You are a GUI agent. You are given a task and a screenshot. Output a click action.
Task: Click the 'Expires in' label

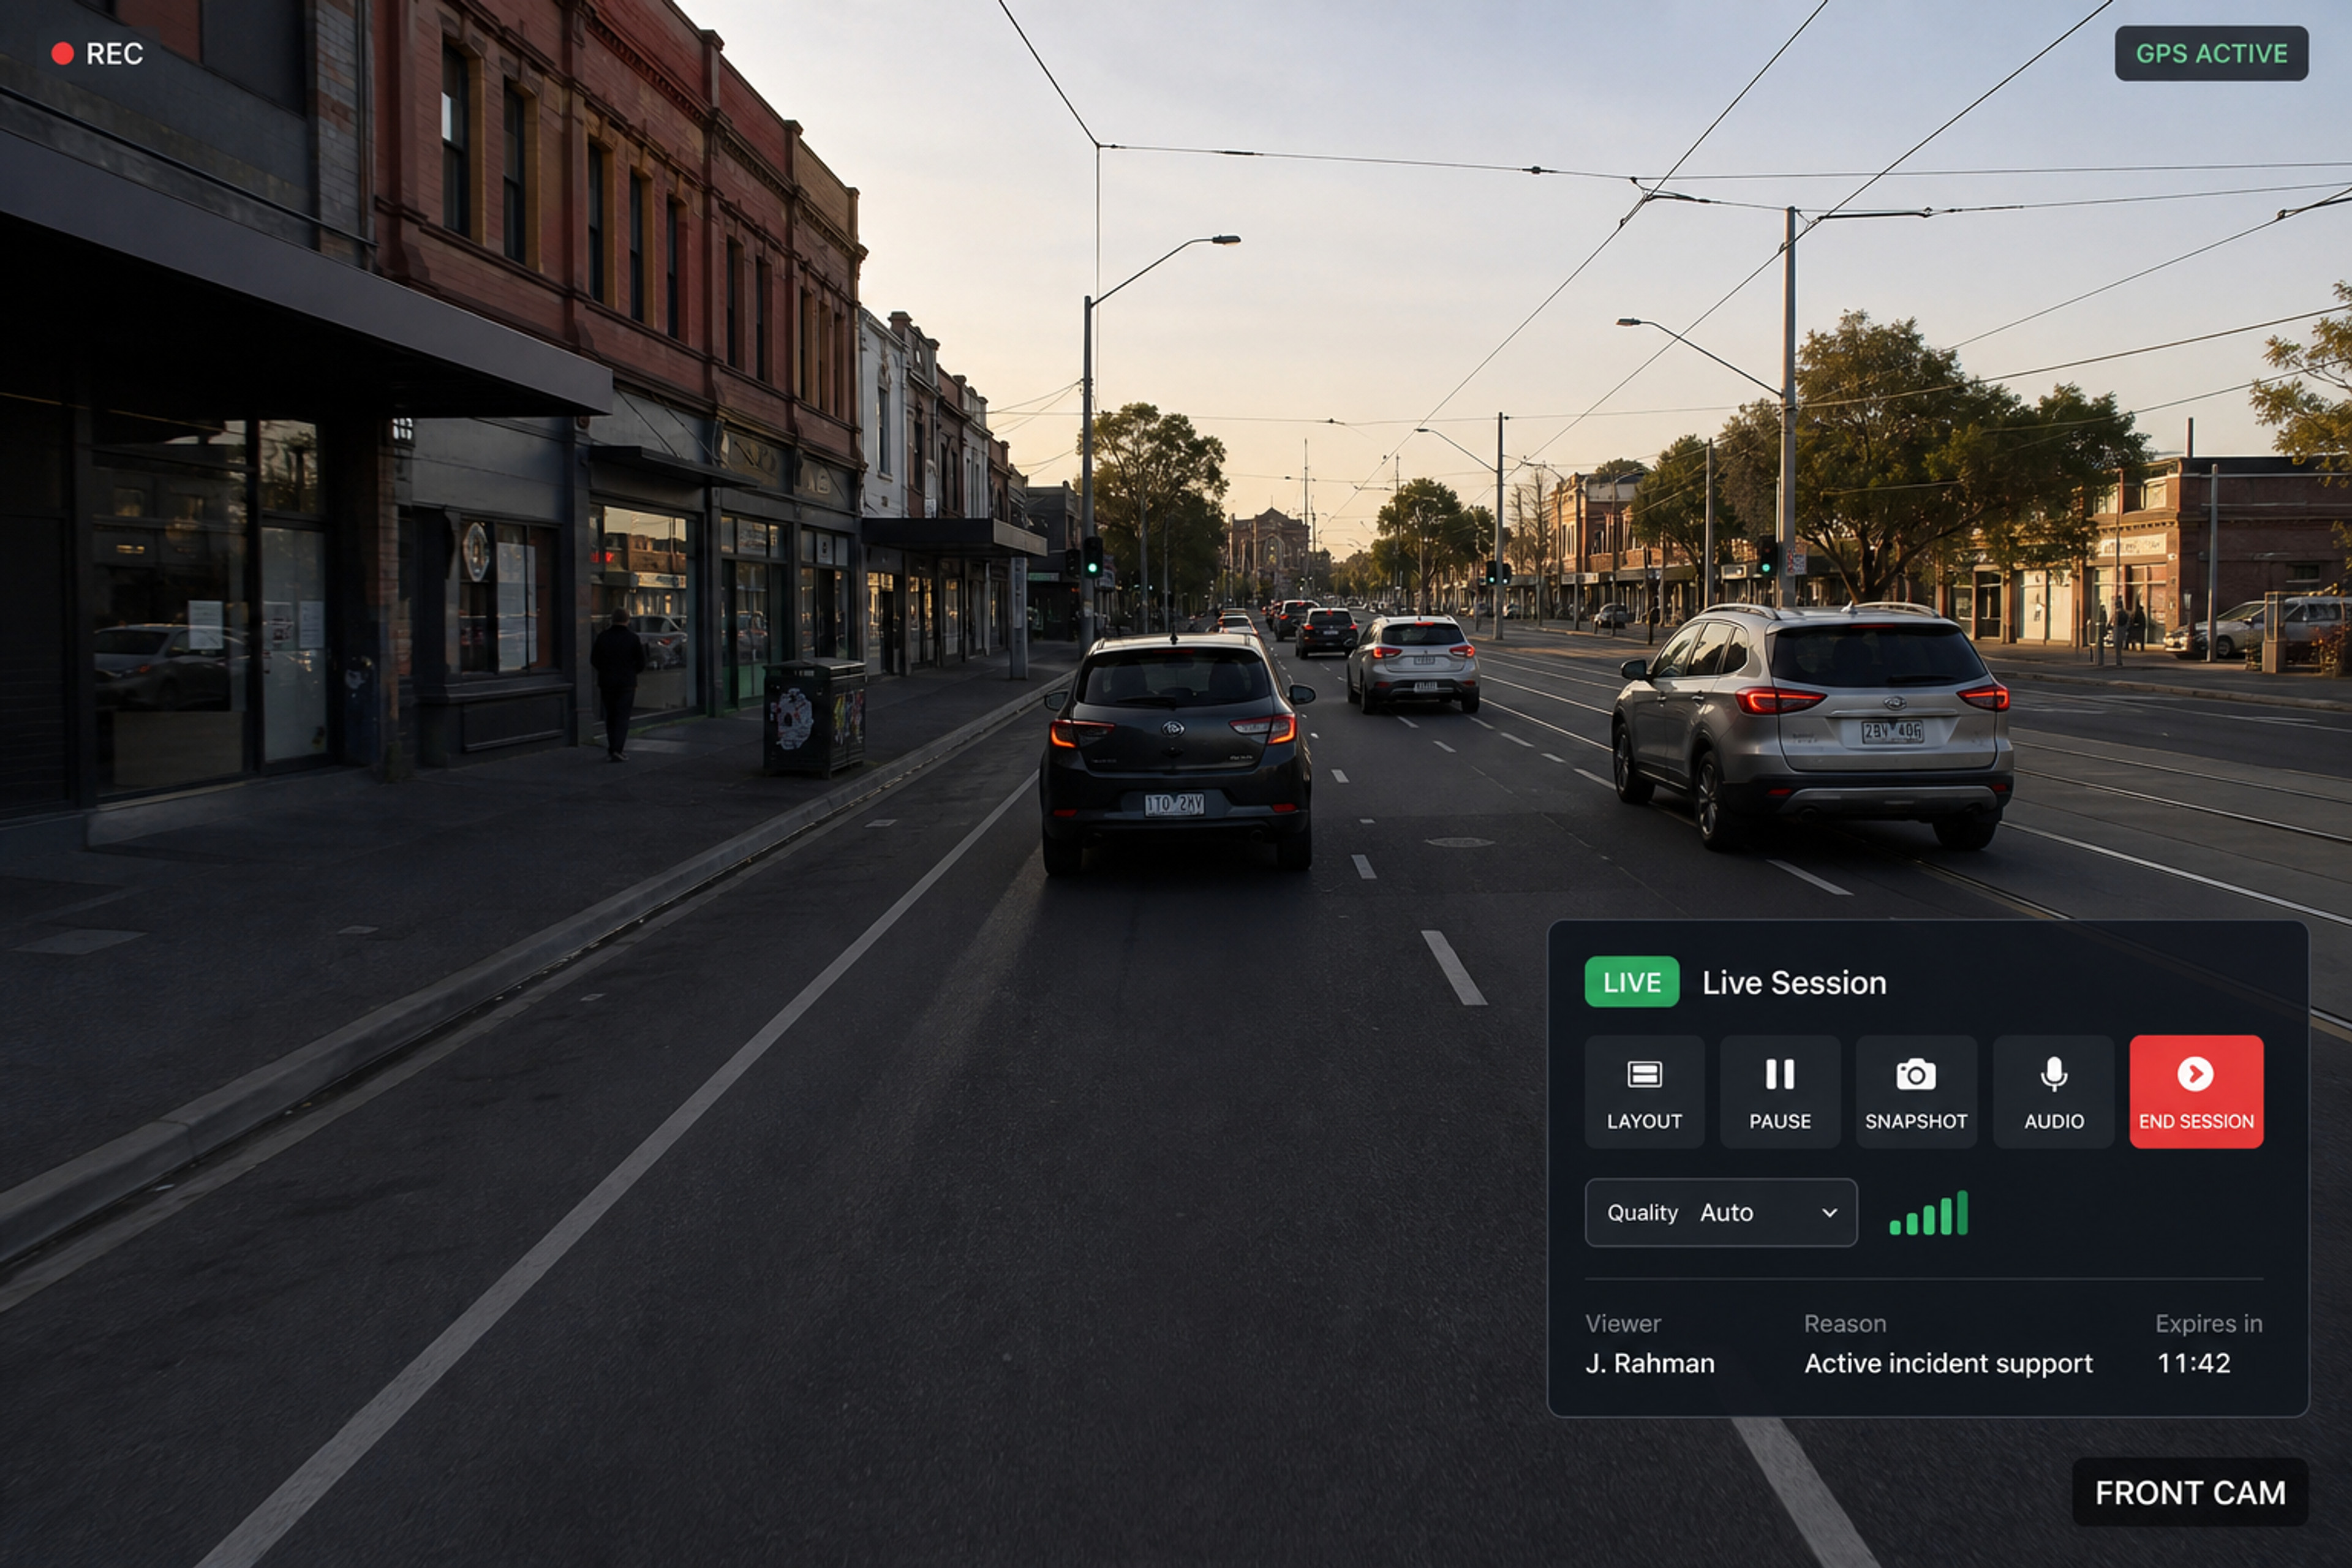point(2208,1323)
